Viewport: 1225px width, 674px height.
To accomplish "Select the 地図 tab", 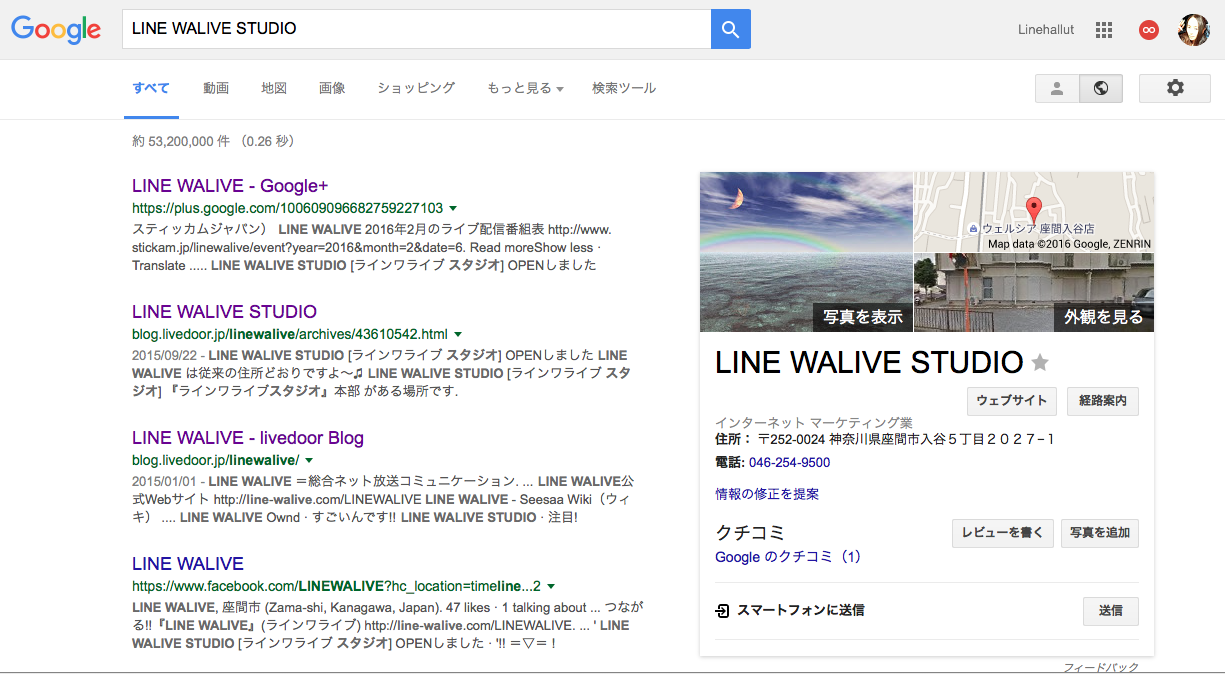I will 274,88.
